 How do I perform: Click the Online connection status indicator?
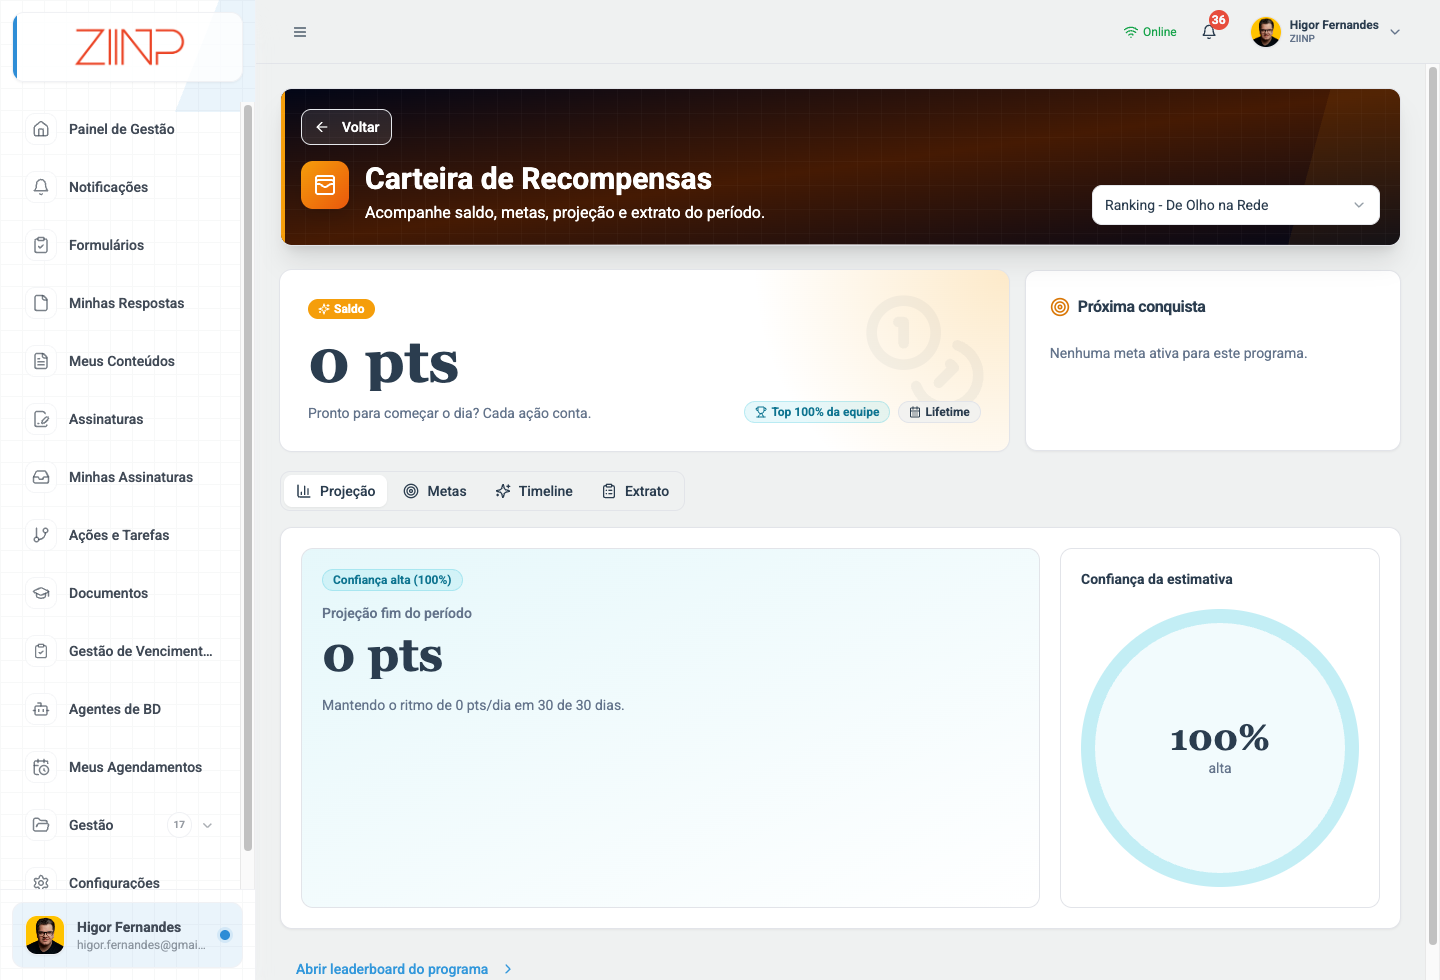point(1150,32)
